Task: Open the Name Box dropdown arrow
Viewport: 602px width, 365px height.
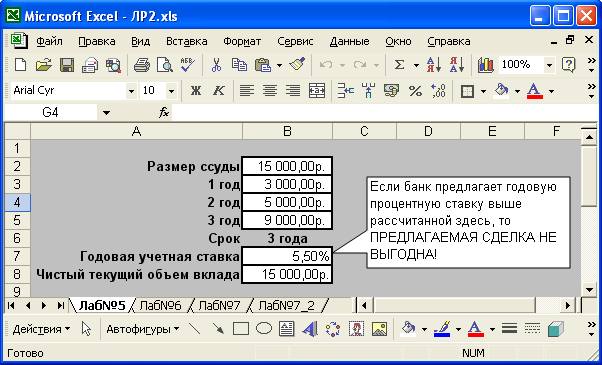Action: pos(106,113)
